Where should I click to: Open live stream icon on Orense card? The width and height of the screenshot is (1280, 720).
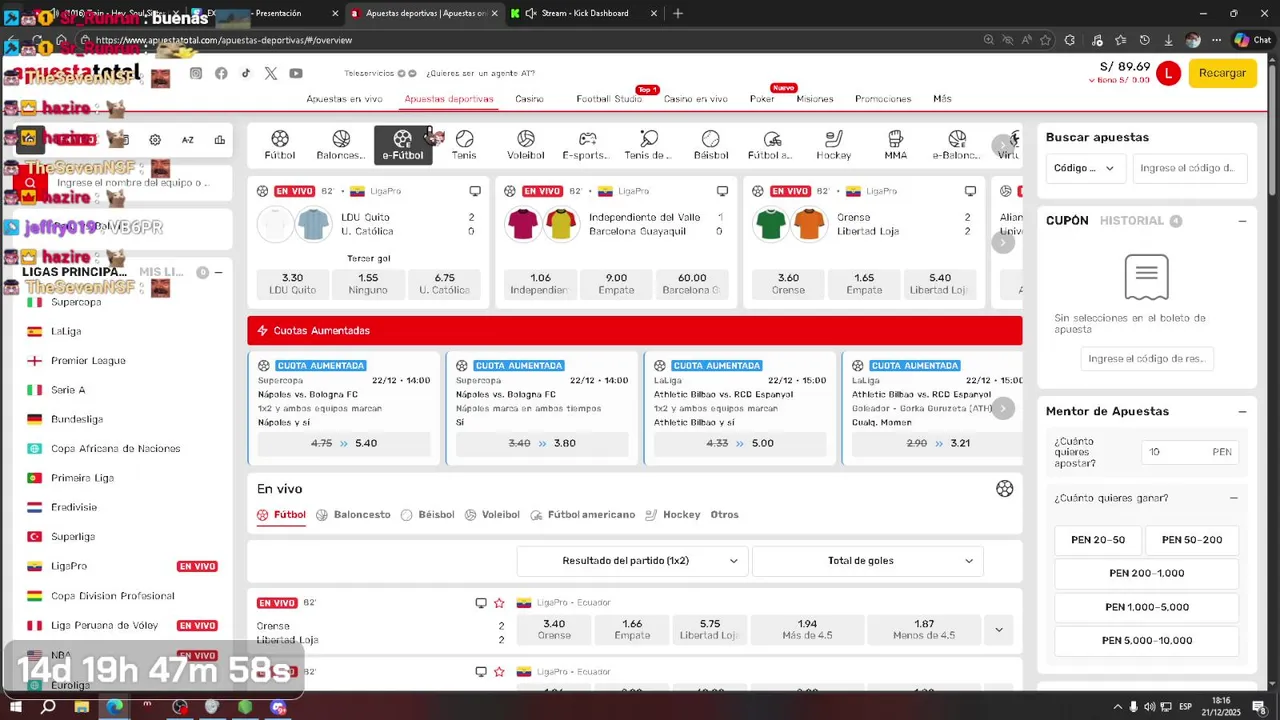click(x=970, y=191)
